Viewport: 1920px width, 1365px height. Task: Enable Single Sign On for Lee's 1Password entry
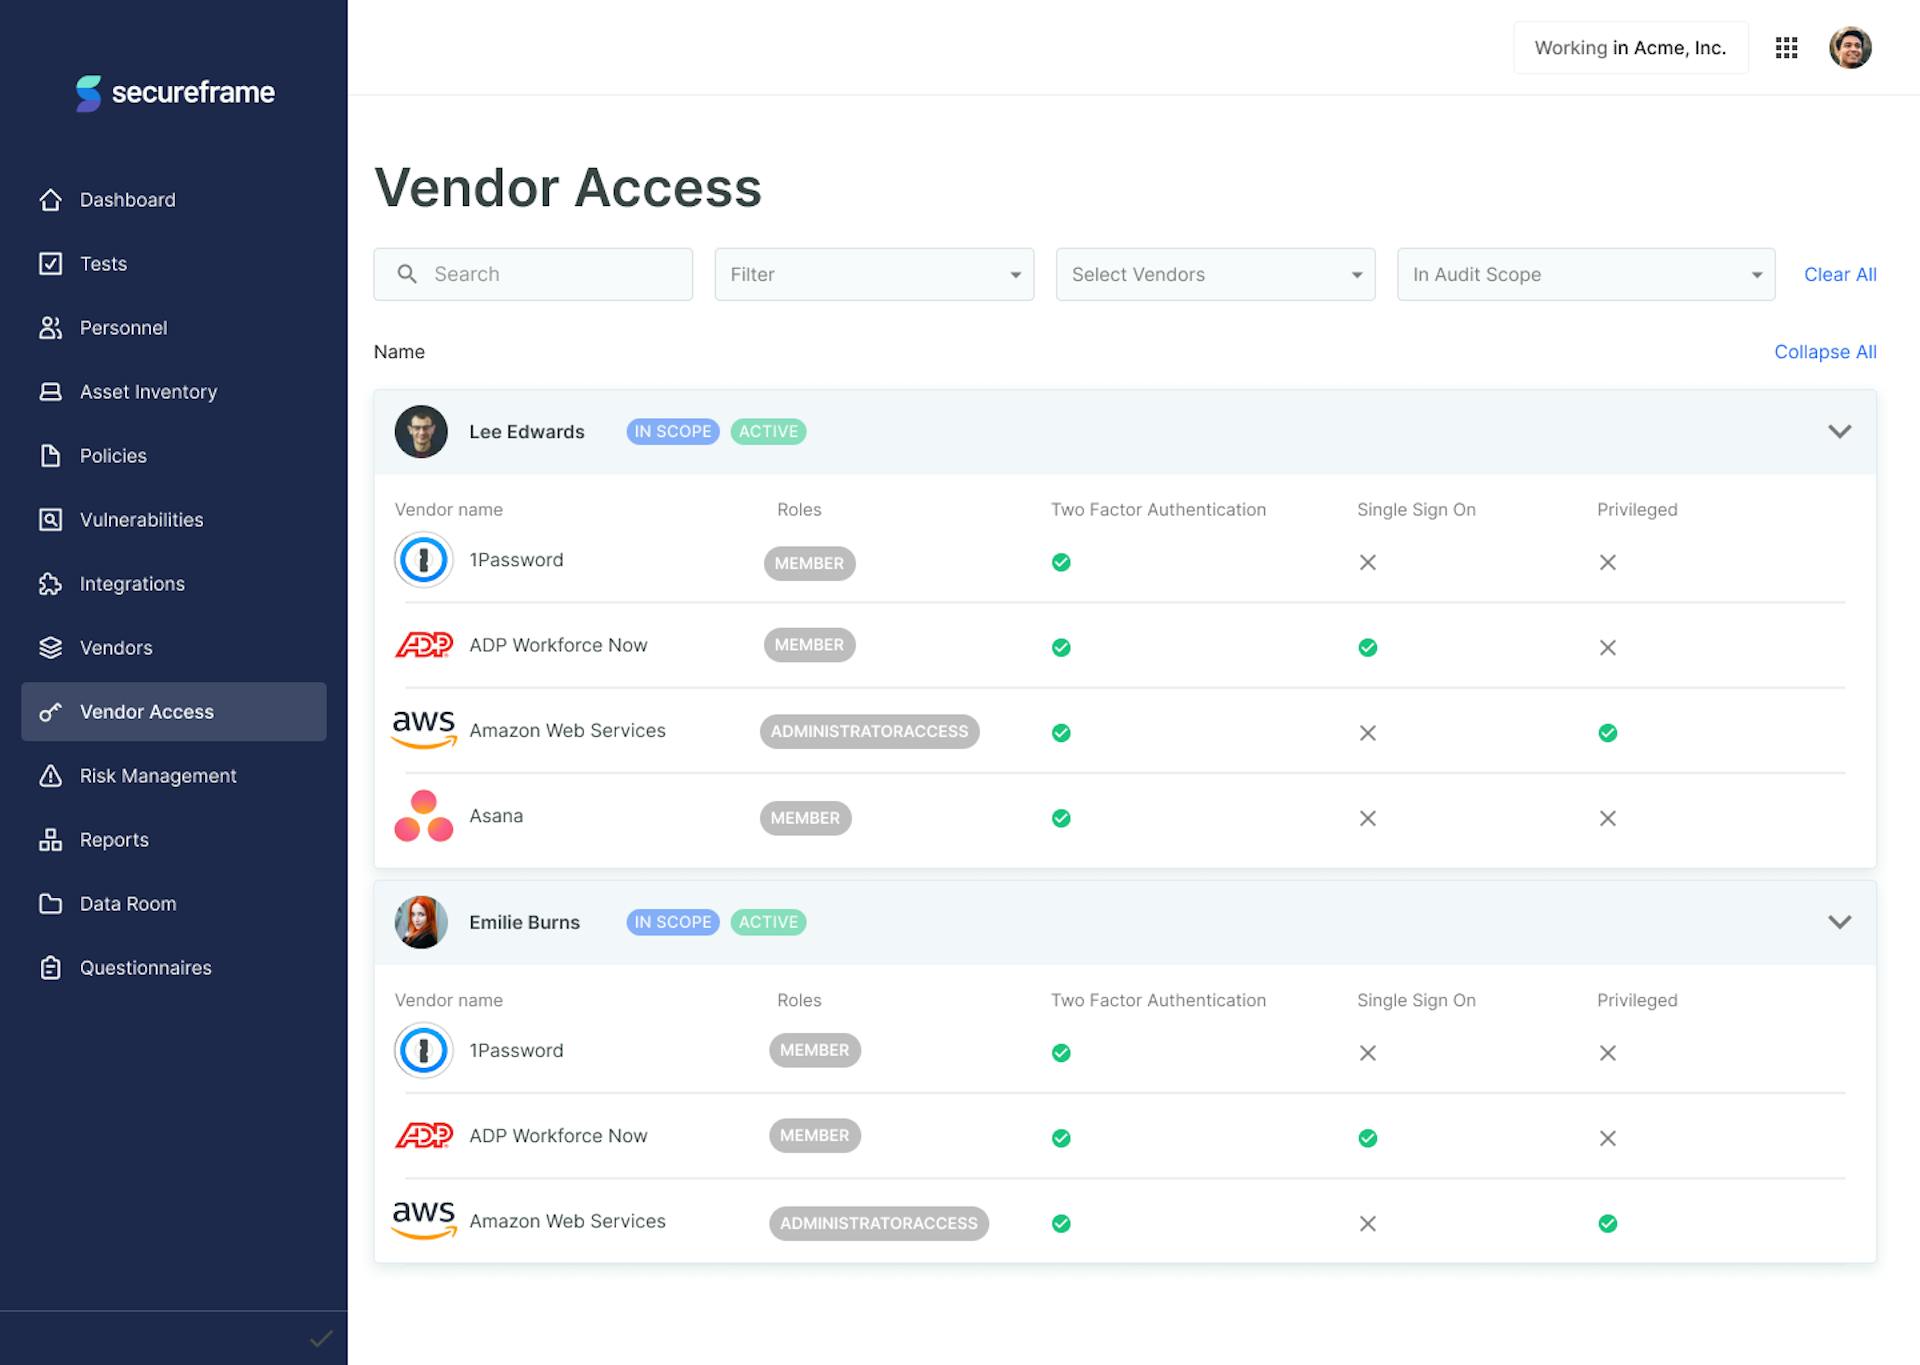(x=1367, y=562)
